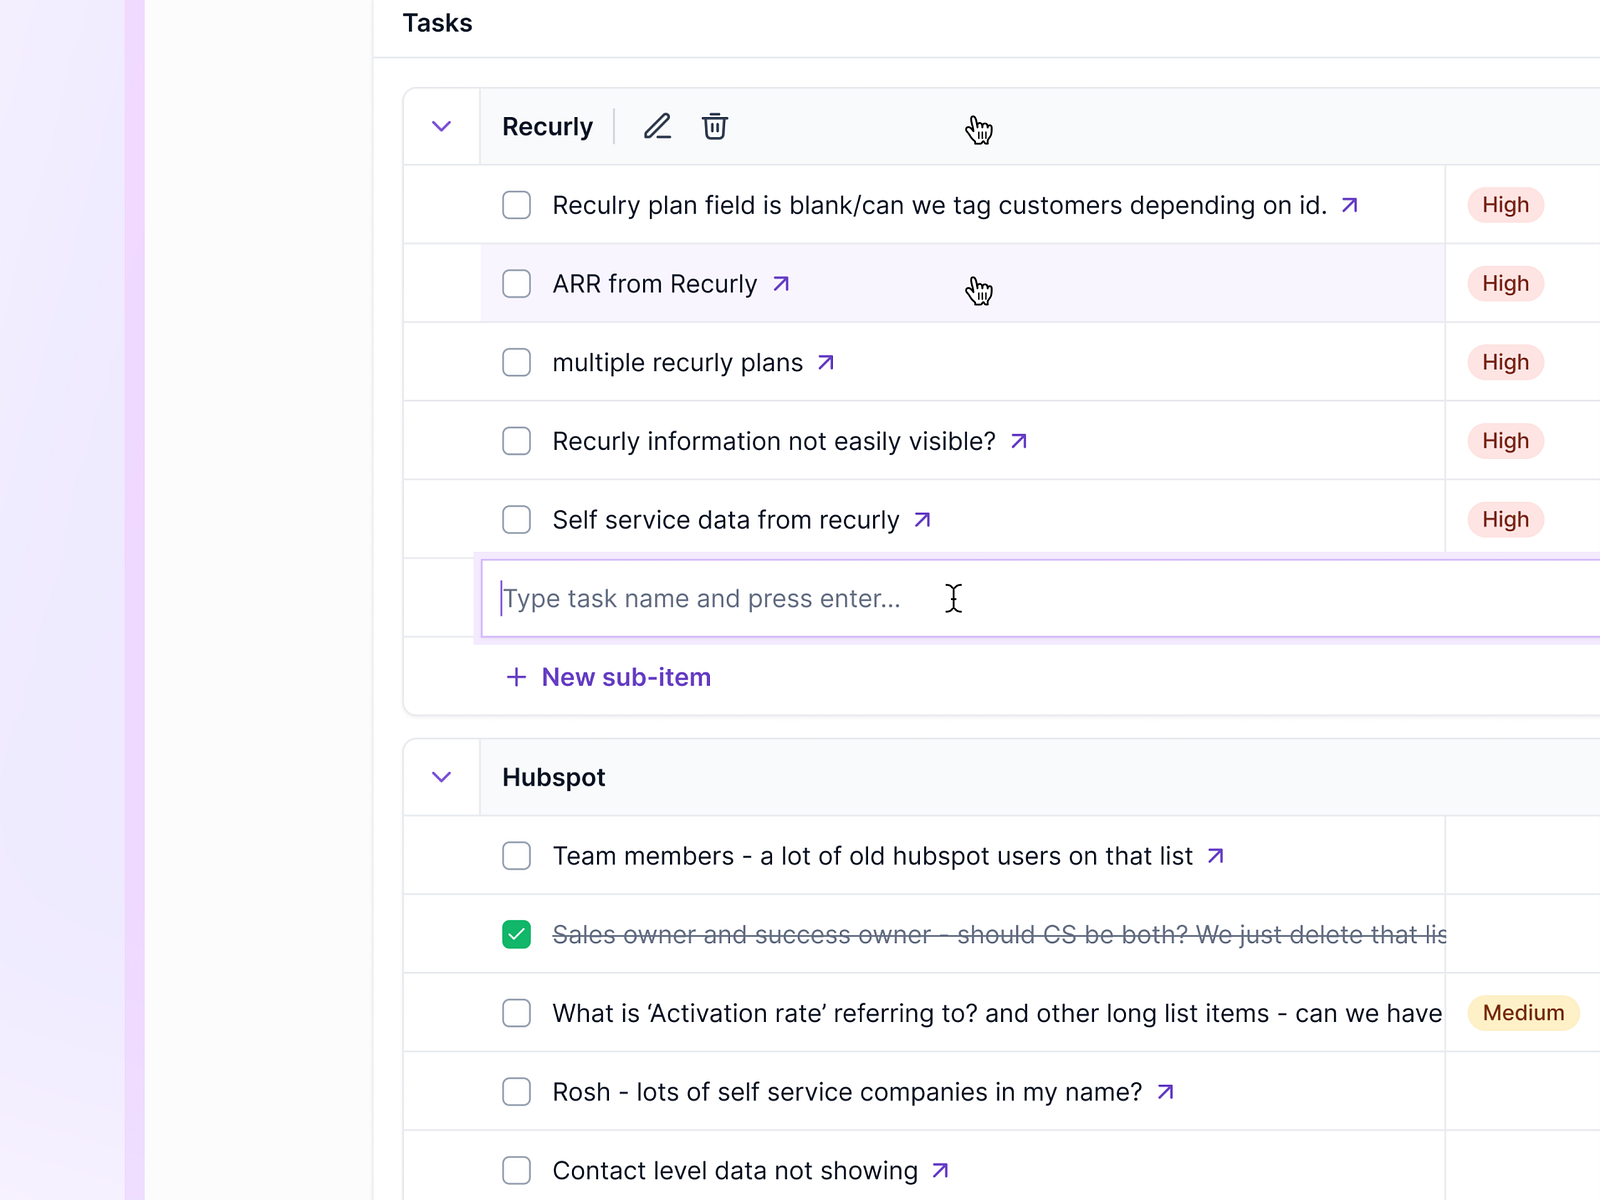This screenshot has width=1600, height=1200.
Task: Open 'Recurly information not easily visible?' via arrow
Action: point(1019,440)
